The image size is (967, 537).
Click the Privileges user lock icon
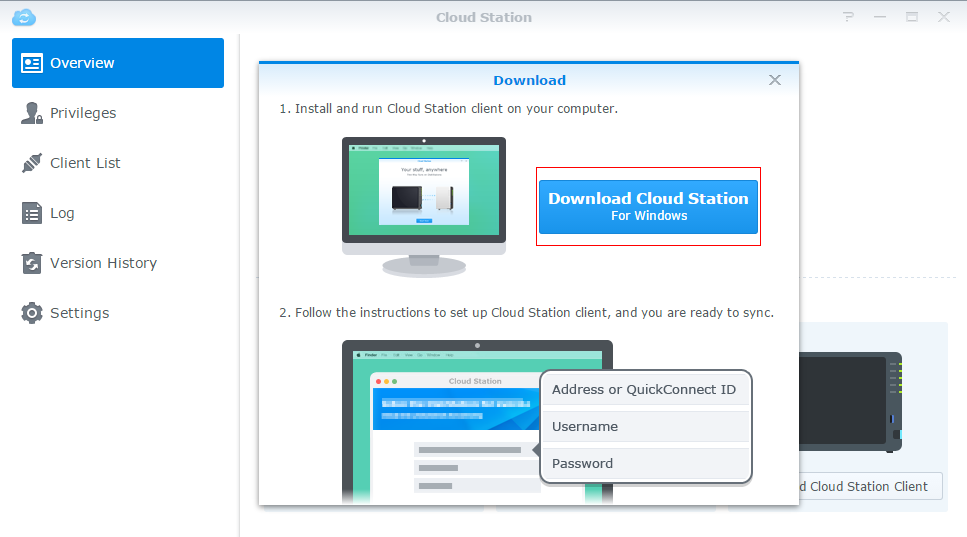coord(31,113)
